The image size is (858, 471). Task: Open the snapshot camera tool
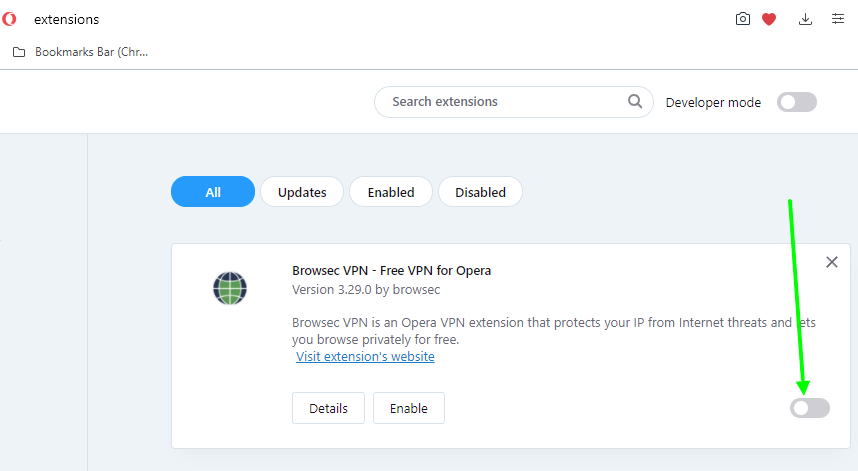(743, 19)
